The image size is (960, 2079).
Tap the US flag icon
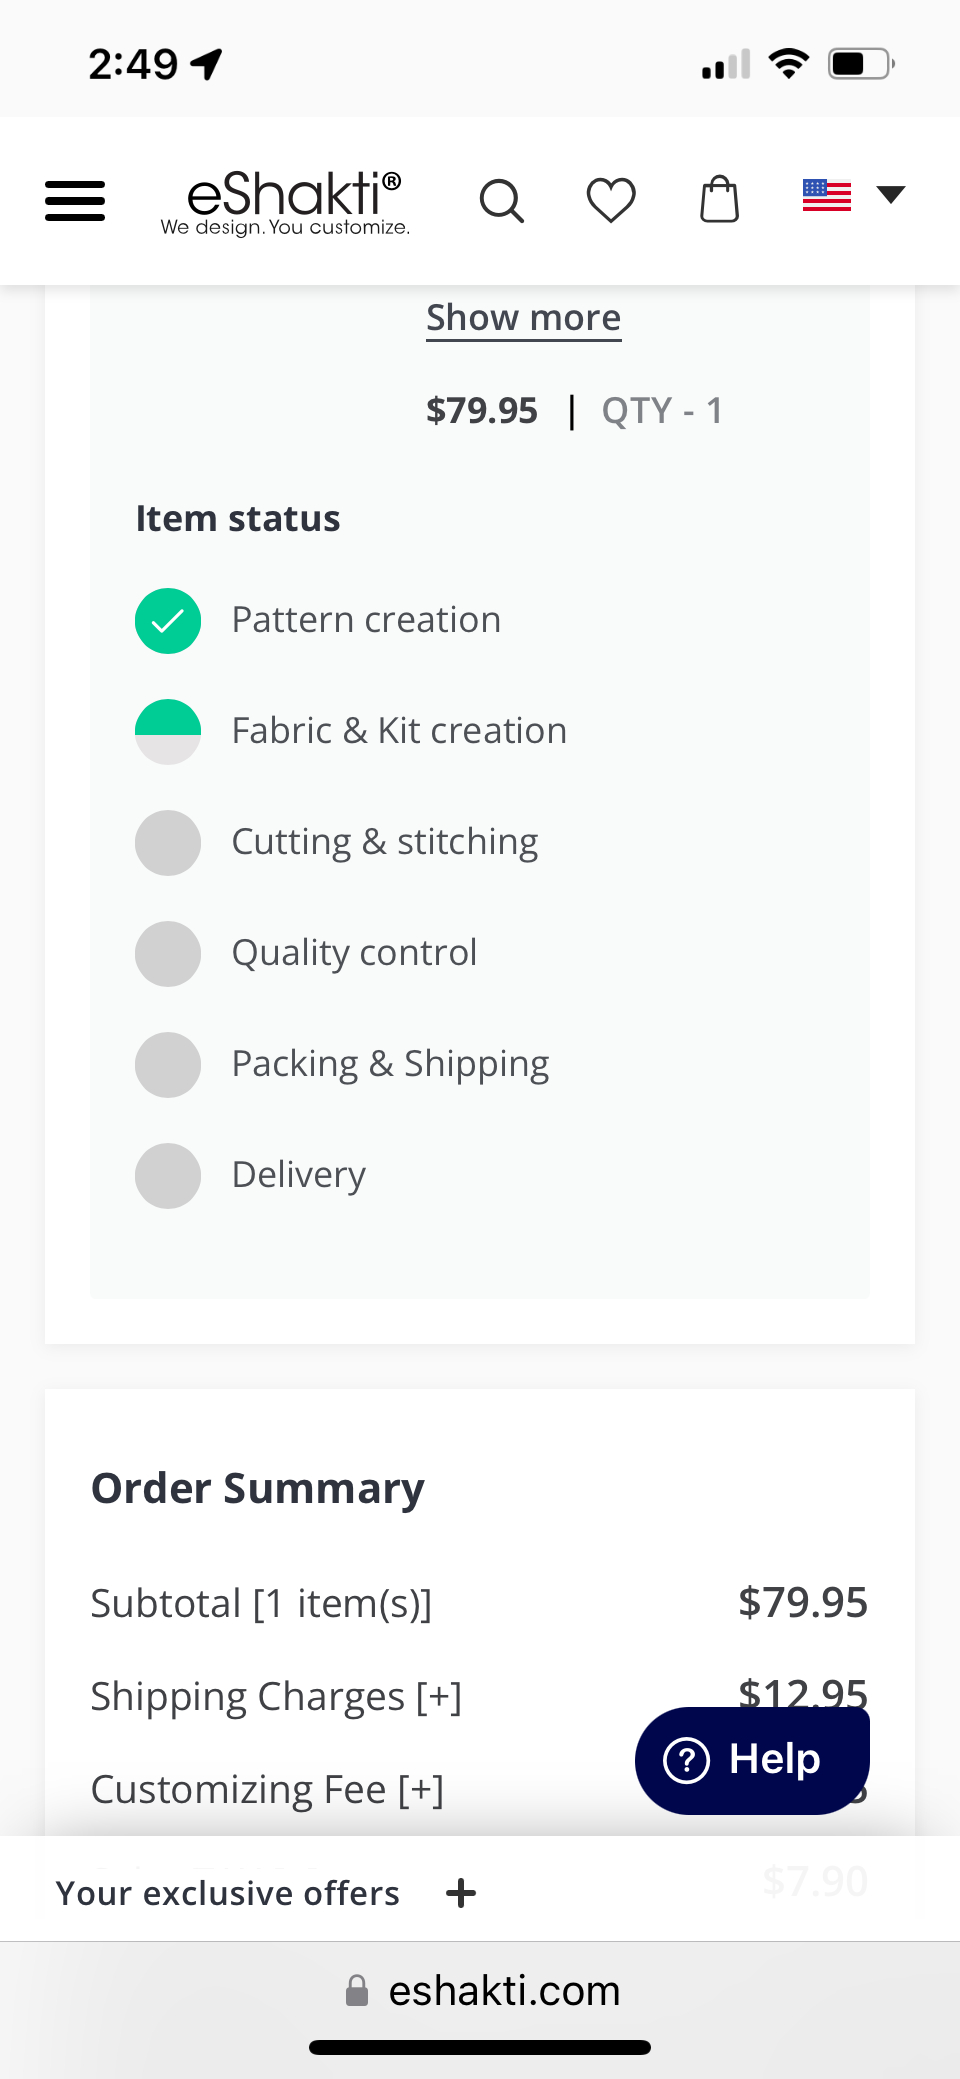(827, 195)
